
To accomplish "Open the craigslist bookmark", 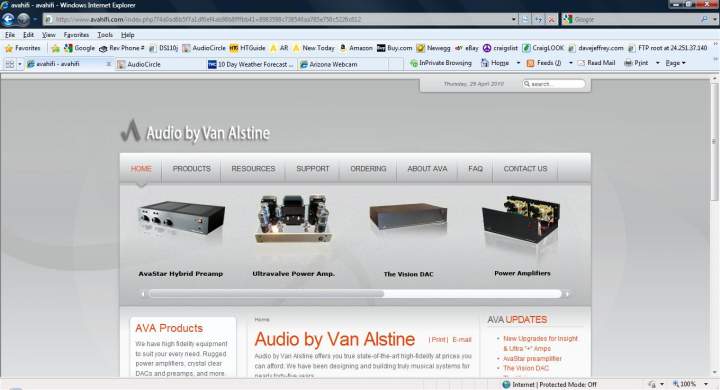I will (500, 48).
